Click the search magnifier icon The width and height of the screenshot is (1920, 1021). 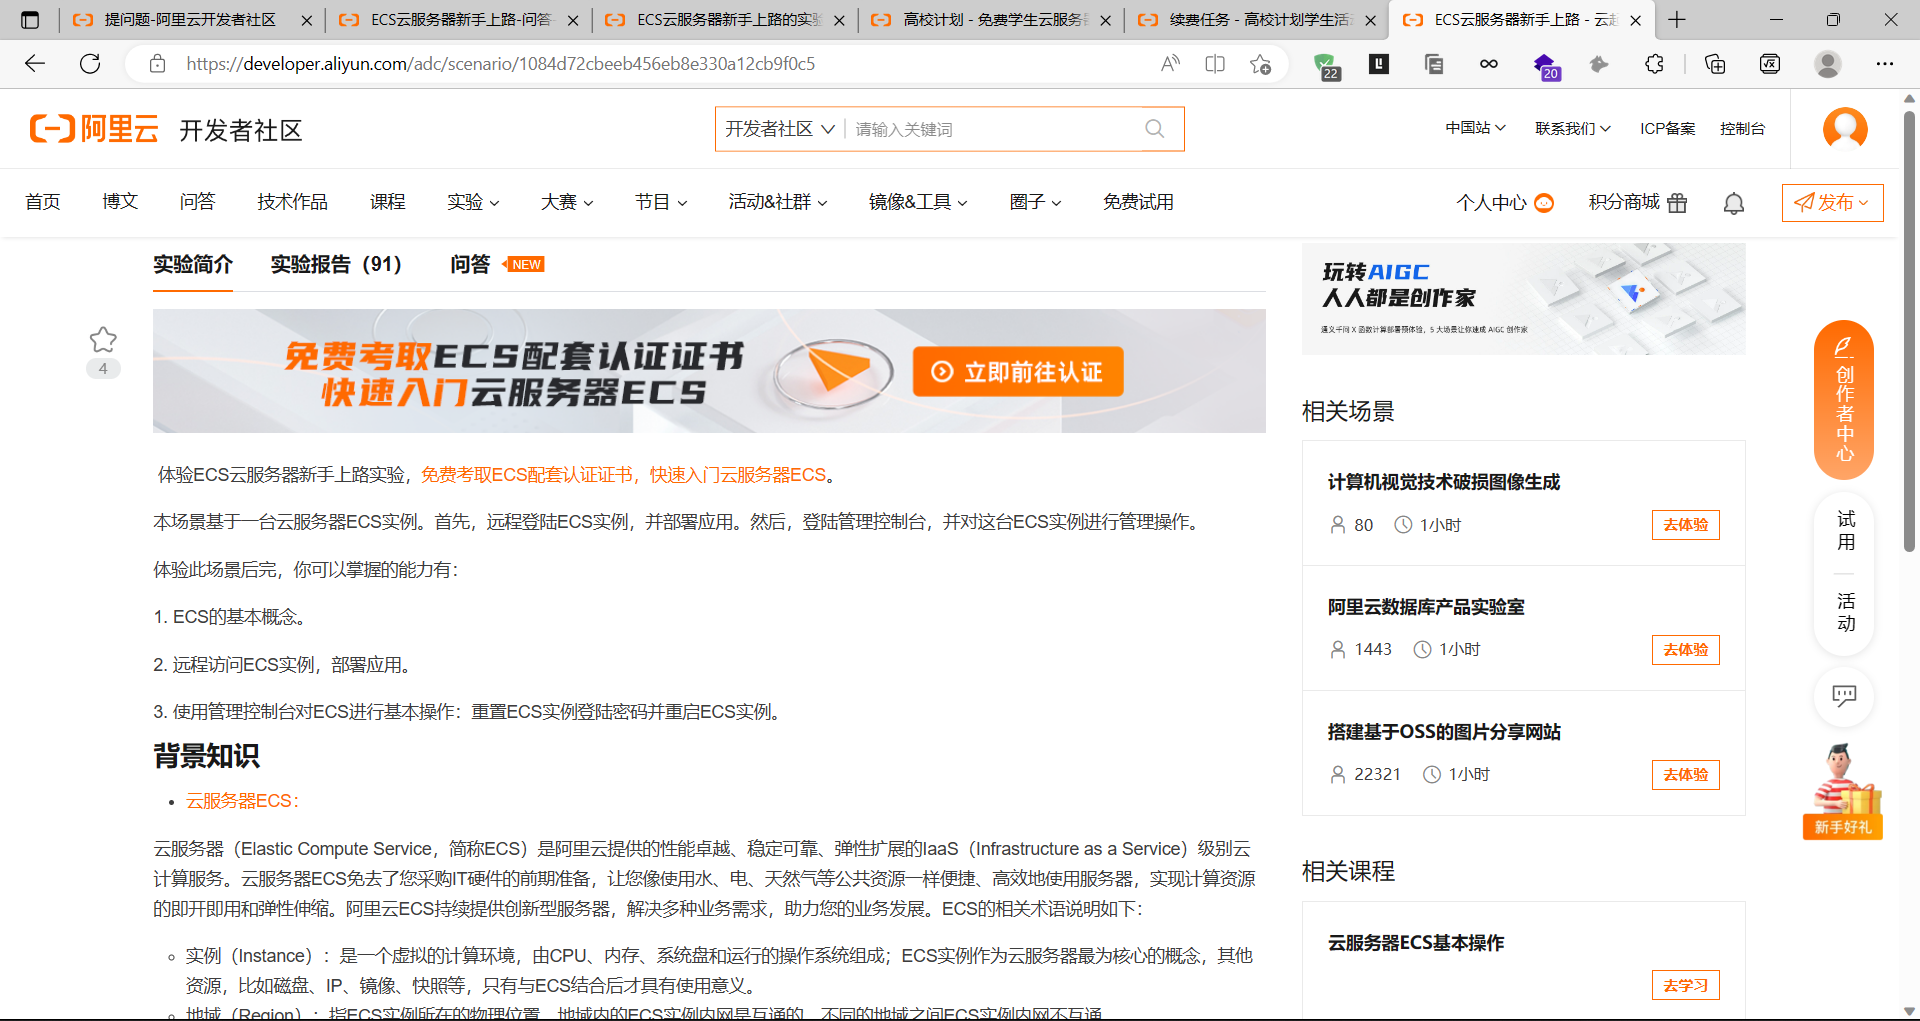[1154, 129]
